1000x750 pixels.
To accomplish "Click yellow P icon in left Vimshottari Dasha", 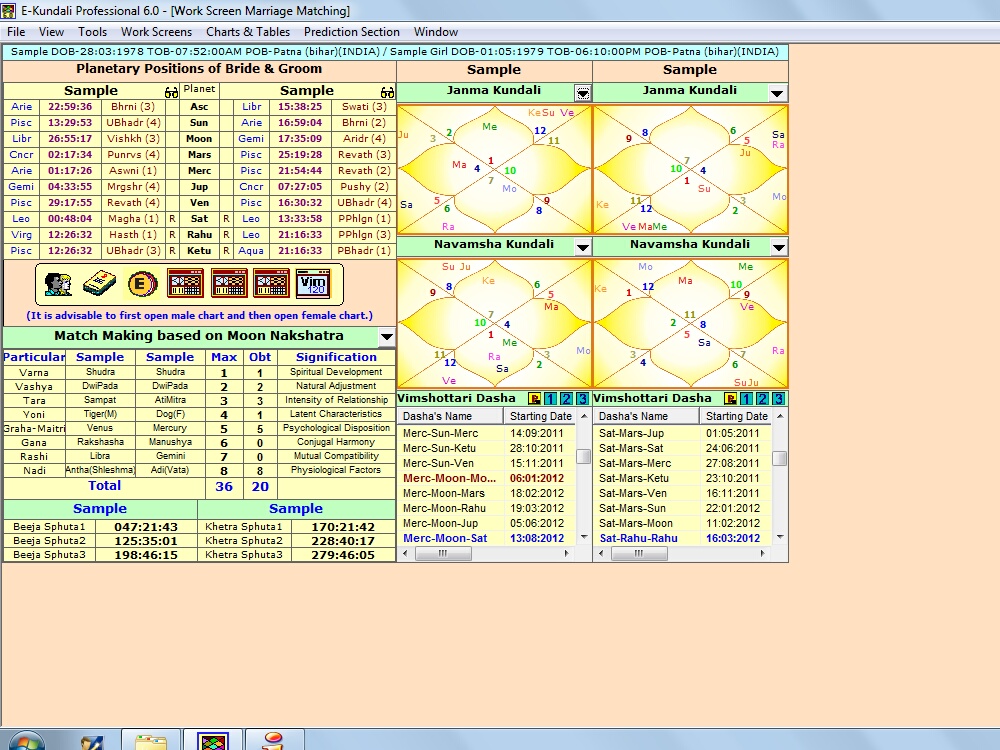I will pos(534,399).
